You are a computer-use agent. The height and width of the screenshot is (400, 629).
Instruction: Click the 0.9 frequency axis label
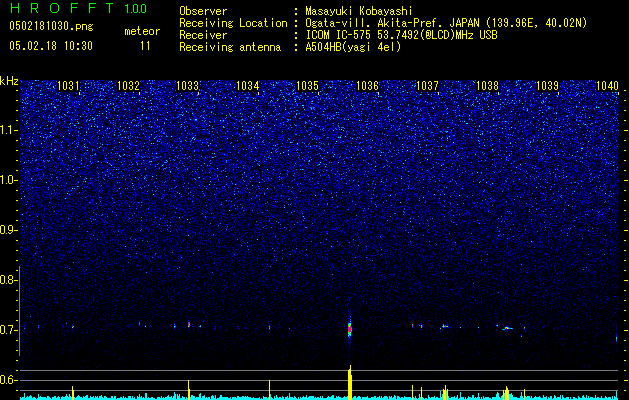pyautogui.click(x=8, y=230)
